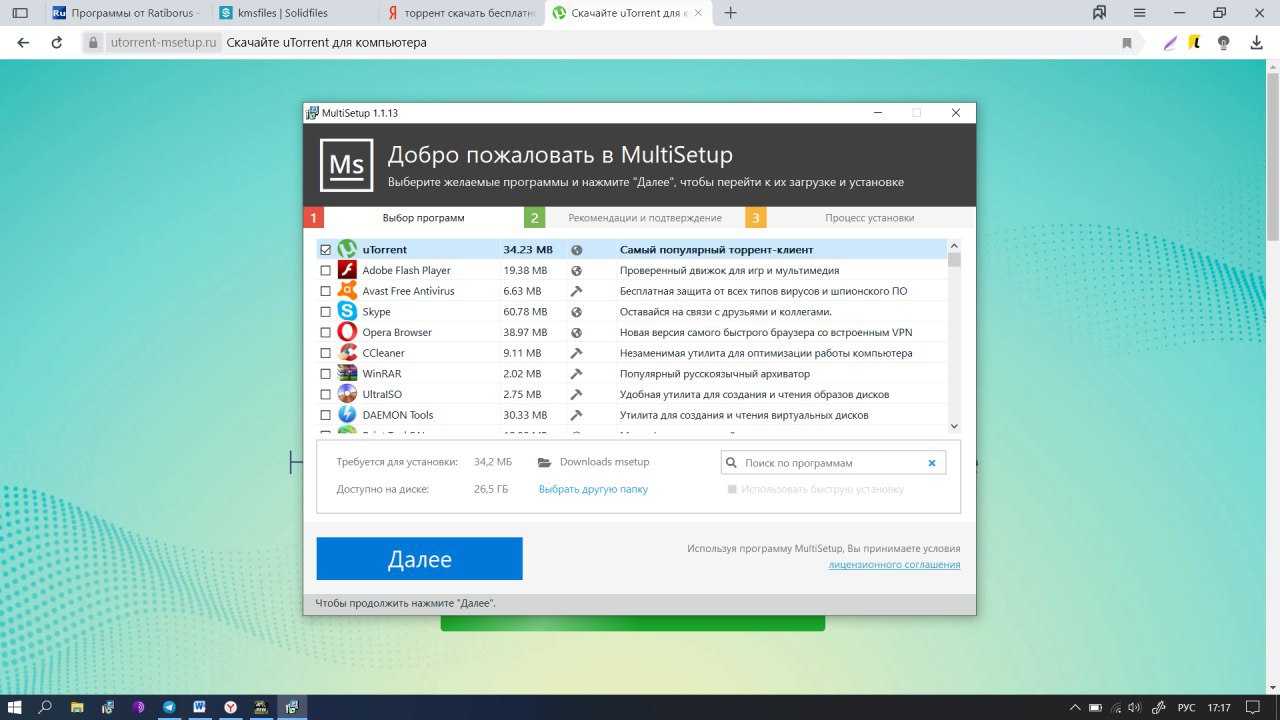This screenshot has height=720, width=1280.
Task: Open Yandex Browser from the taskbar
Action: (230, 706)
